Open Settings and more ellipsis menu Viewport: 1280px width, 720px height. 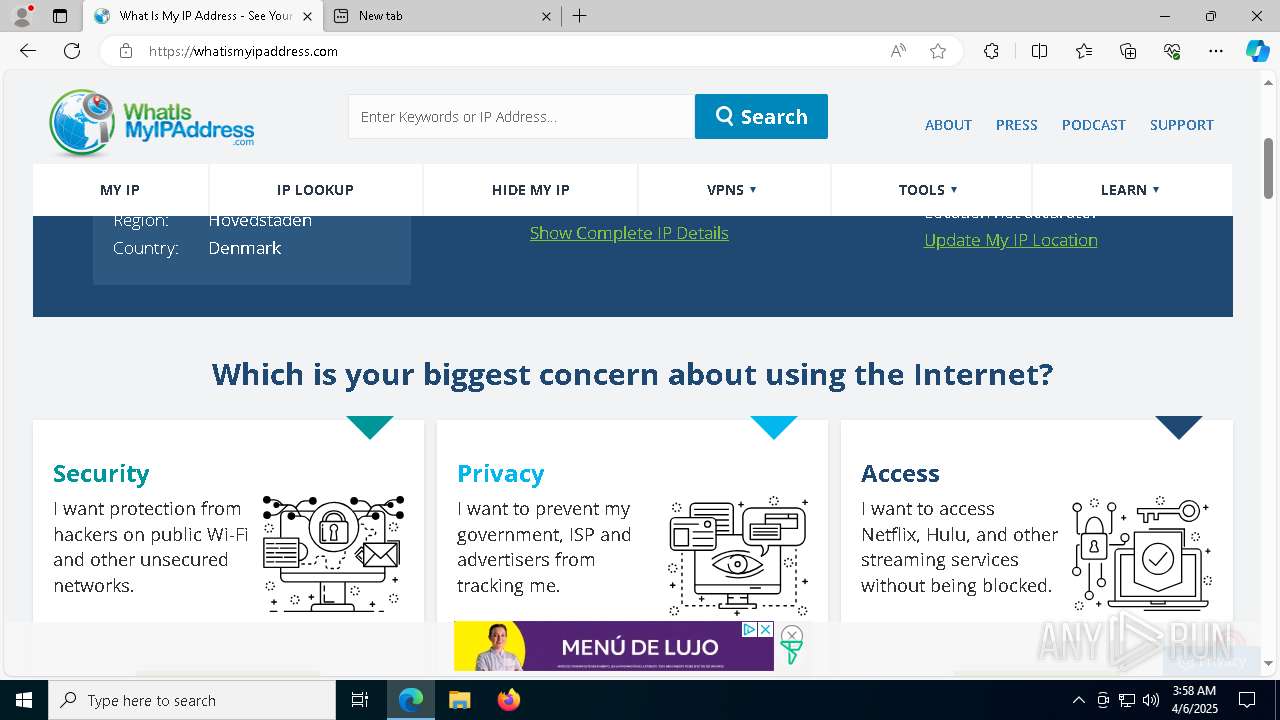click(1216, 51)
